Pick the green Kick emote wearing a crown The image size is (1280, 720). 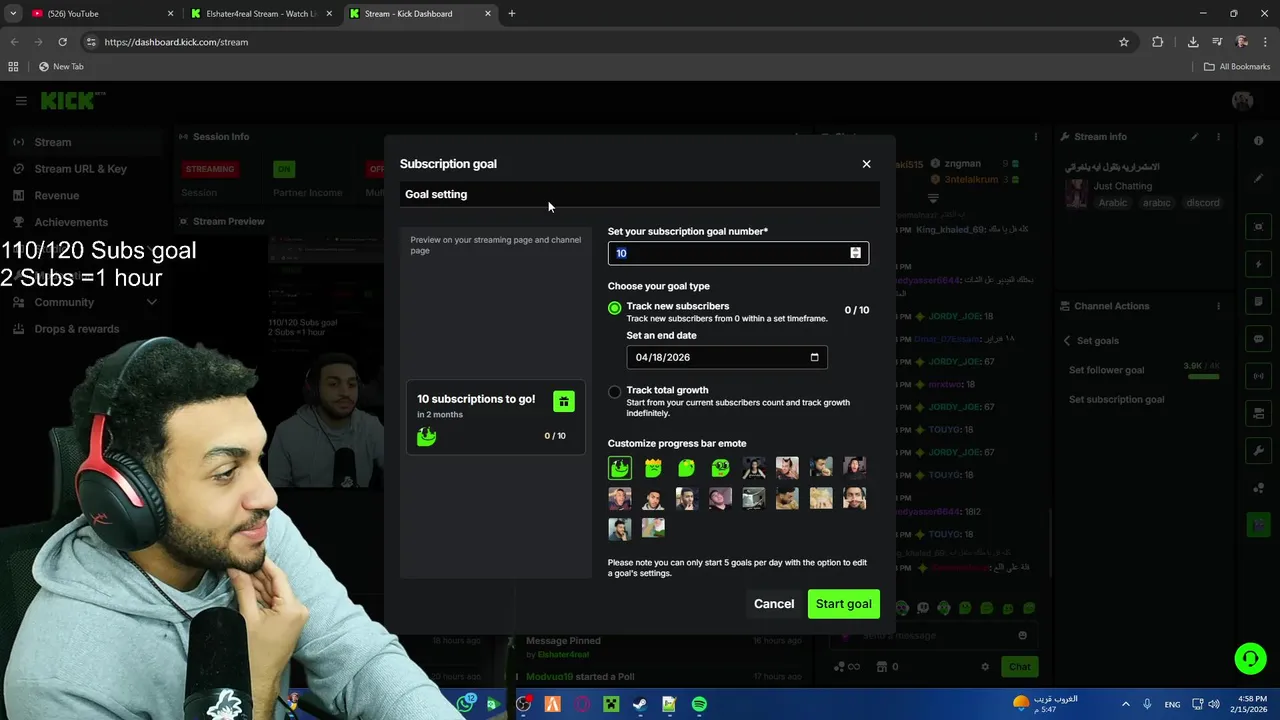(x=653, y=467)
